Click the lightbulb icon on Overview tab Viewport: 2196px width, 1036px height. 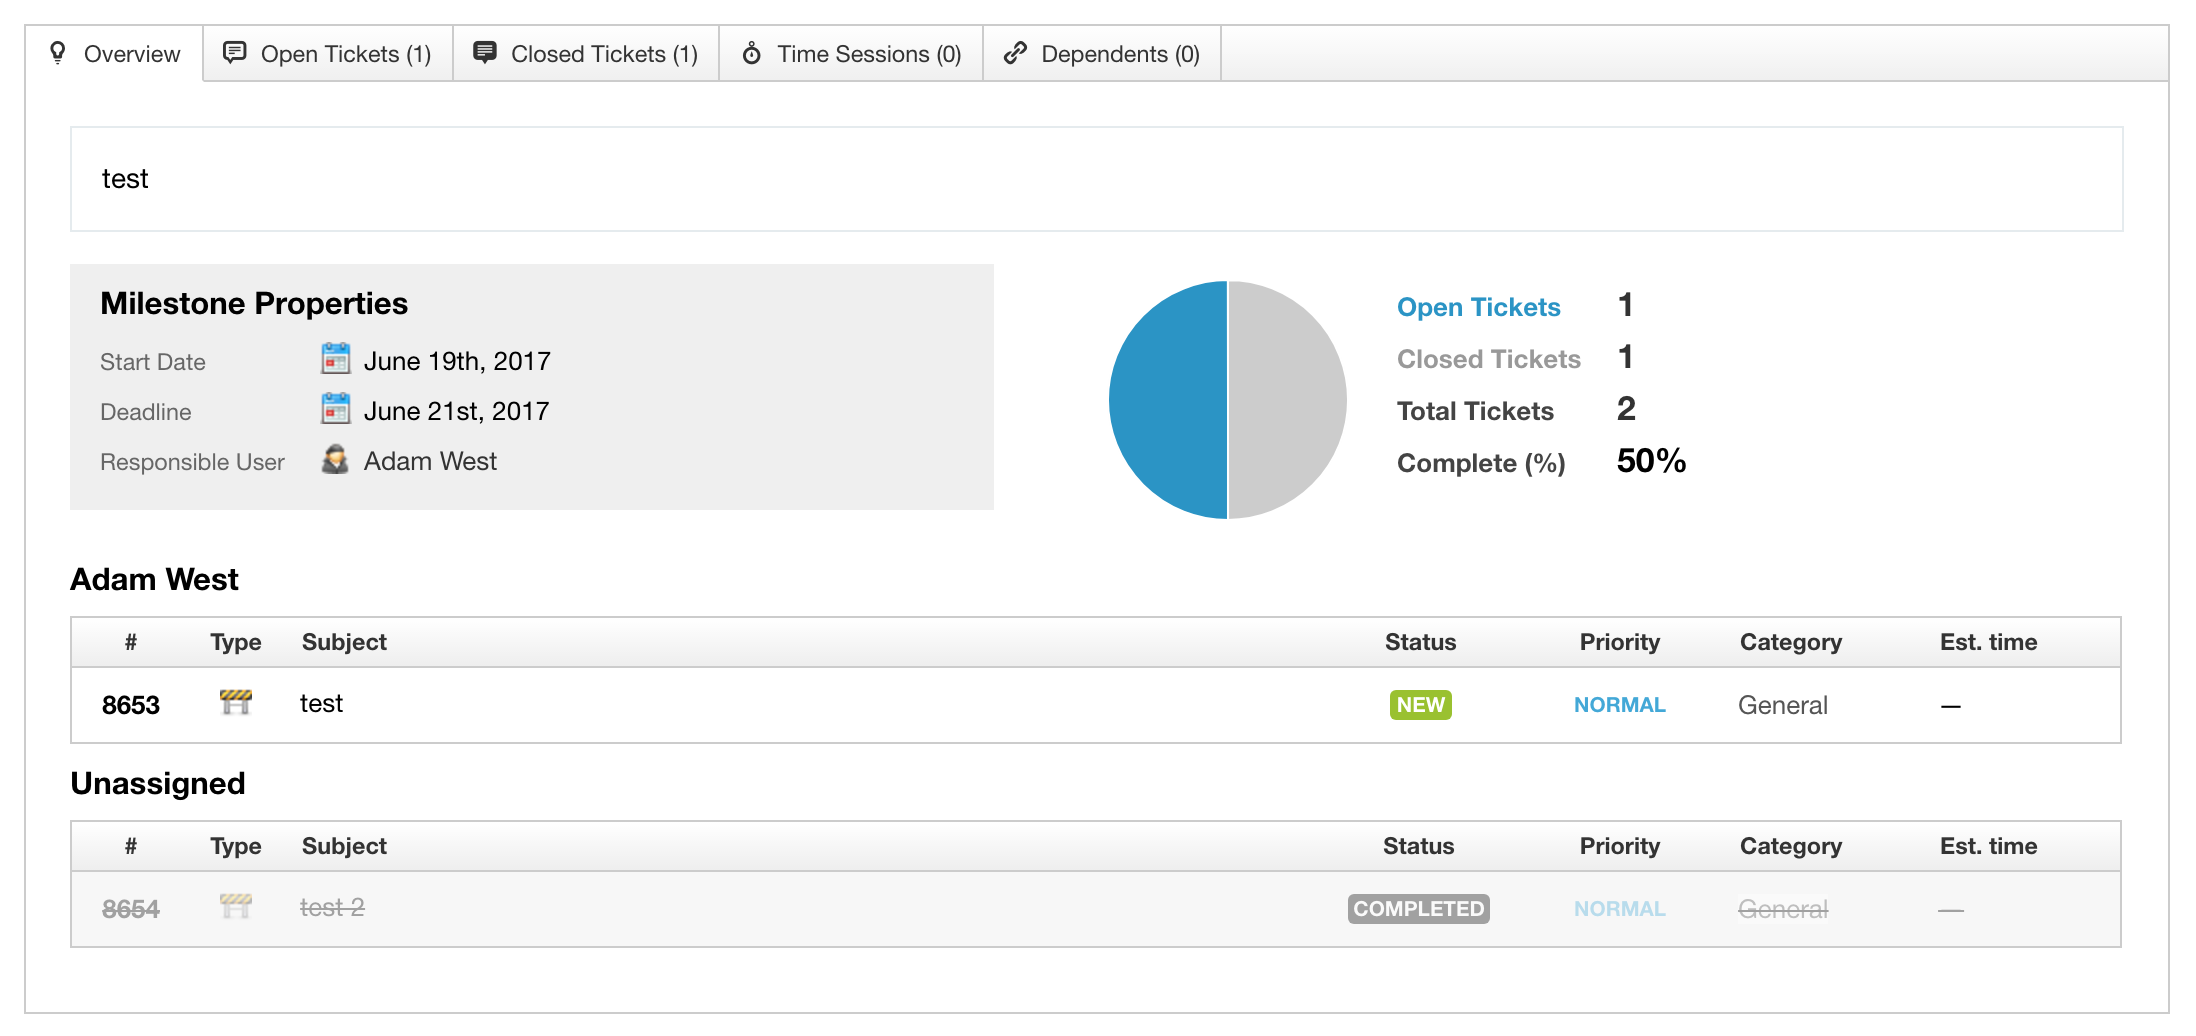(x=58, y=53)
